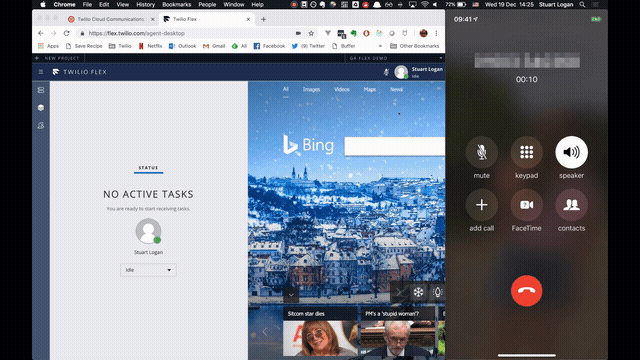Open the Idle status dropdown
Screen dimensions: 640x360
[x=148, y=270]
